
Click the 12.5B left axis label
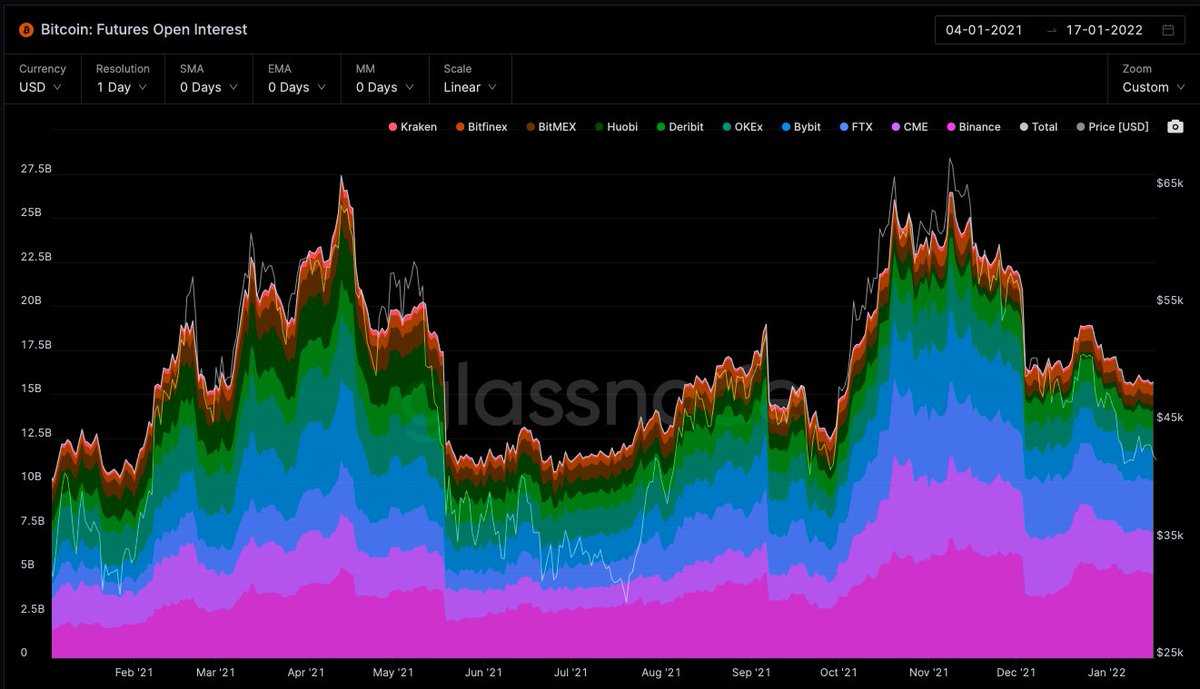tap(37, 433)
